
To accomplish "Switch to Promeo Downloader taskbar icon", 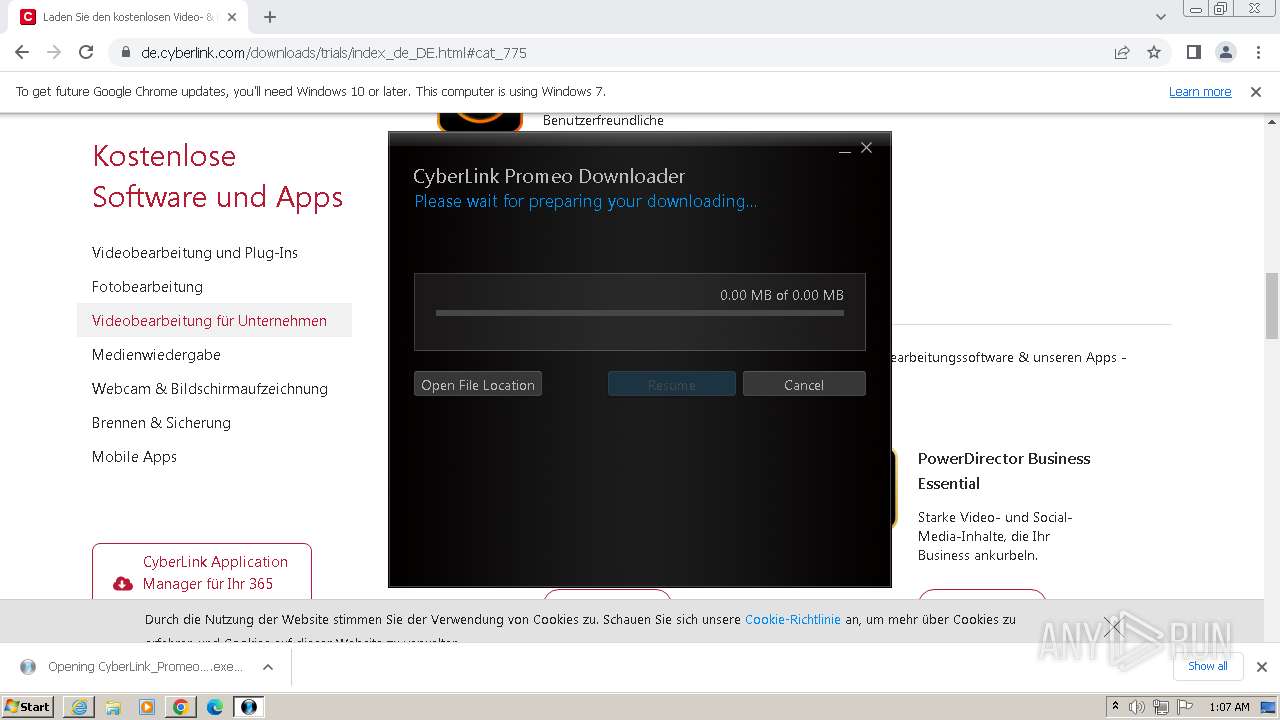I will [249, 707].
